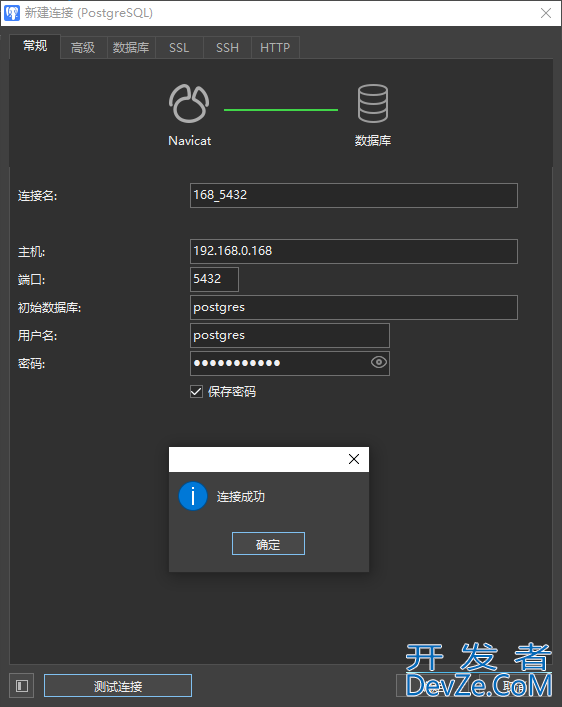This screenshot has height=707, width=562.
Task: Close the 连接成功 message dialog
Action: pos(354,459)
